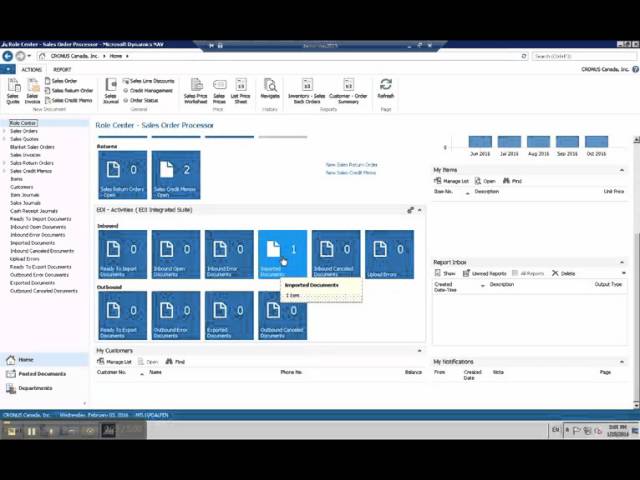Run the Customer - Order Summary report
The width and height of the screenshot is (640, 480).
pyautogui.click(x=348, y=91)
